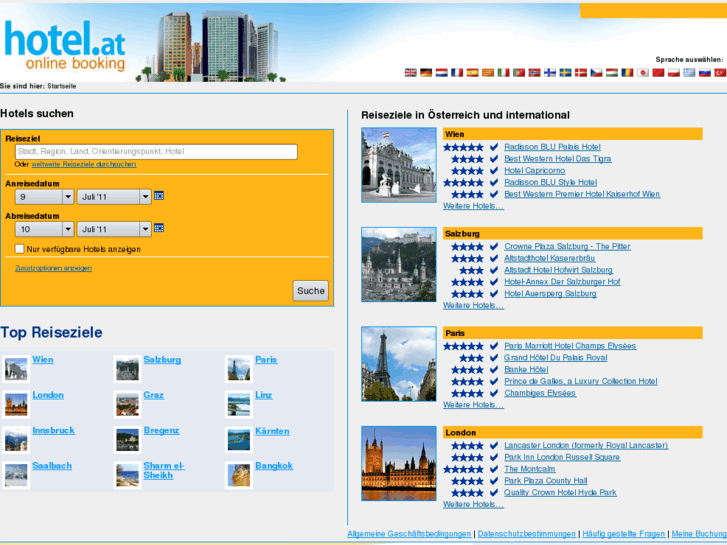Click the Suche button
The height and width of the screenshot is (545, 727).
coord(311,291)
